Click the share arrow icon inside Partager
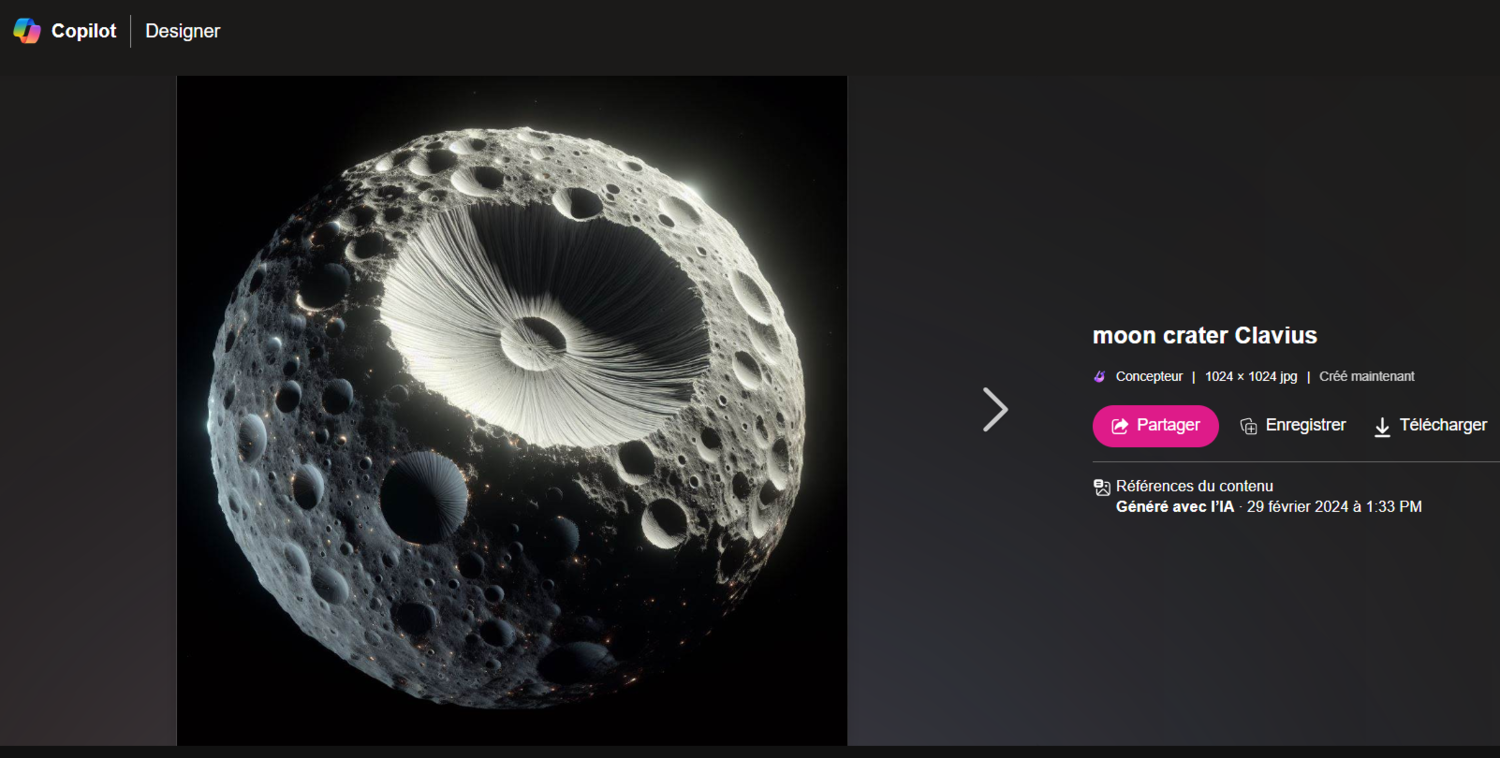Image resolution: width=1500 pixels, height=758 pixels. coord(1120,426)
